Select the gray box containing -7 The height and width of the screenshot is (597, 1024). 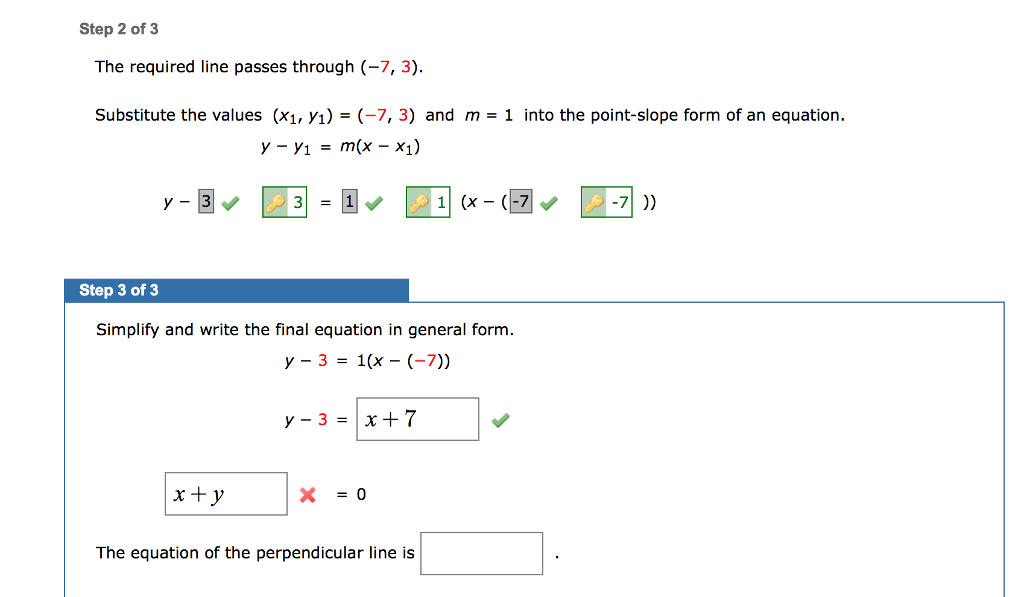pos(520,202)
